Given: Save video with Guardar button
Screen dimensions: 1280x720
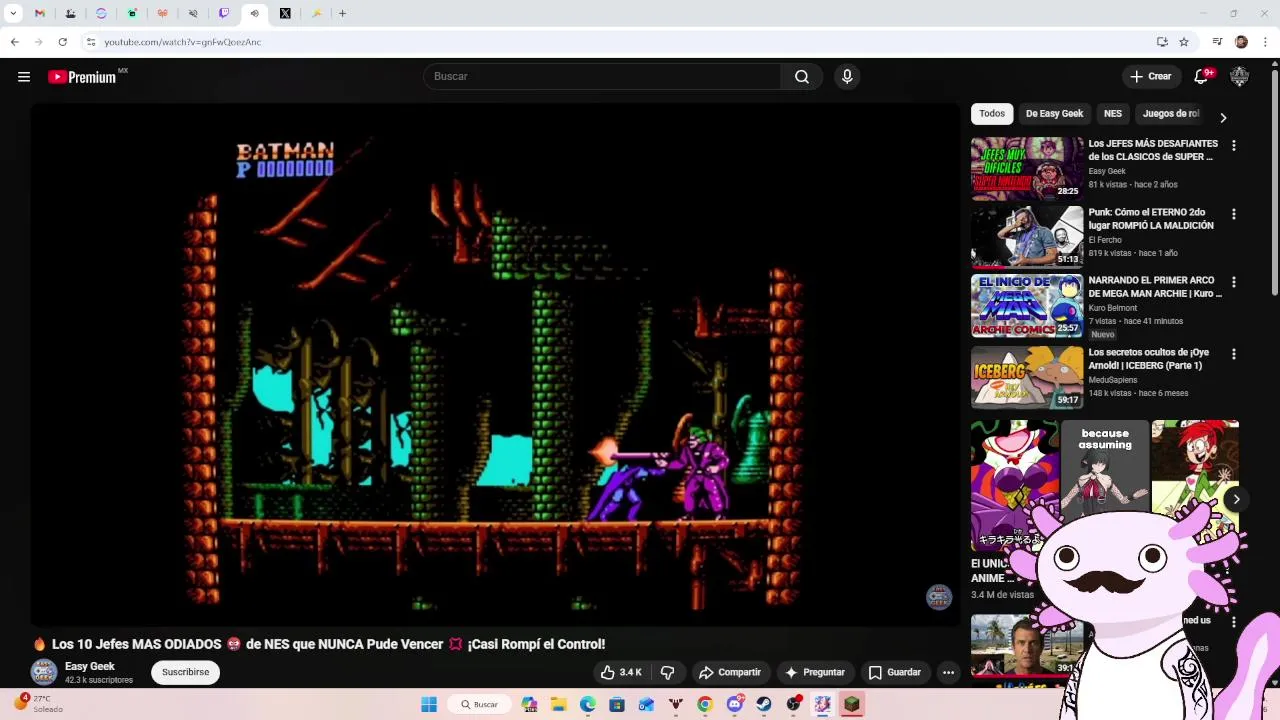Looking at the screenshot, I should [894, 672].
